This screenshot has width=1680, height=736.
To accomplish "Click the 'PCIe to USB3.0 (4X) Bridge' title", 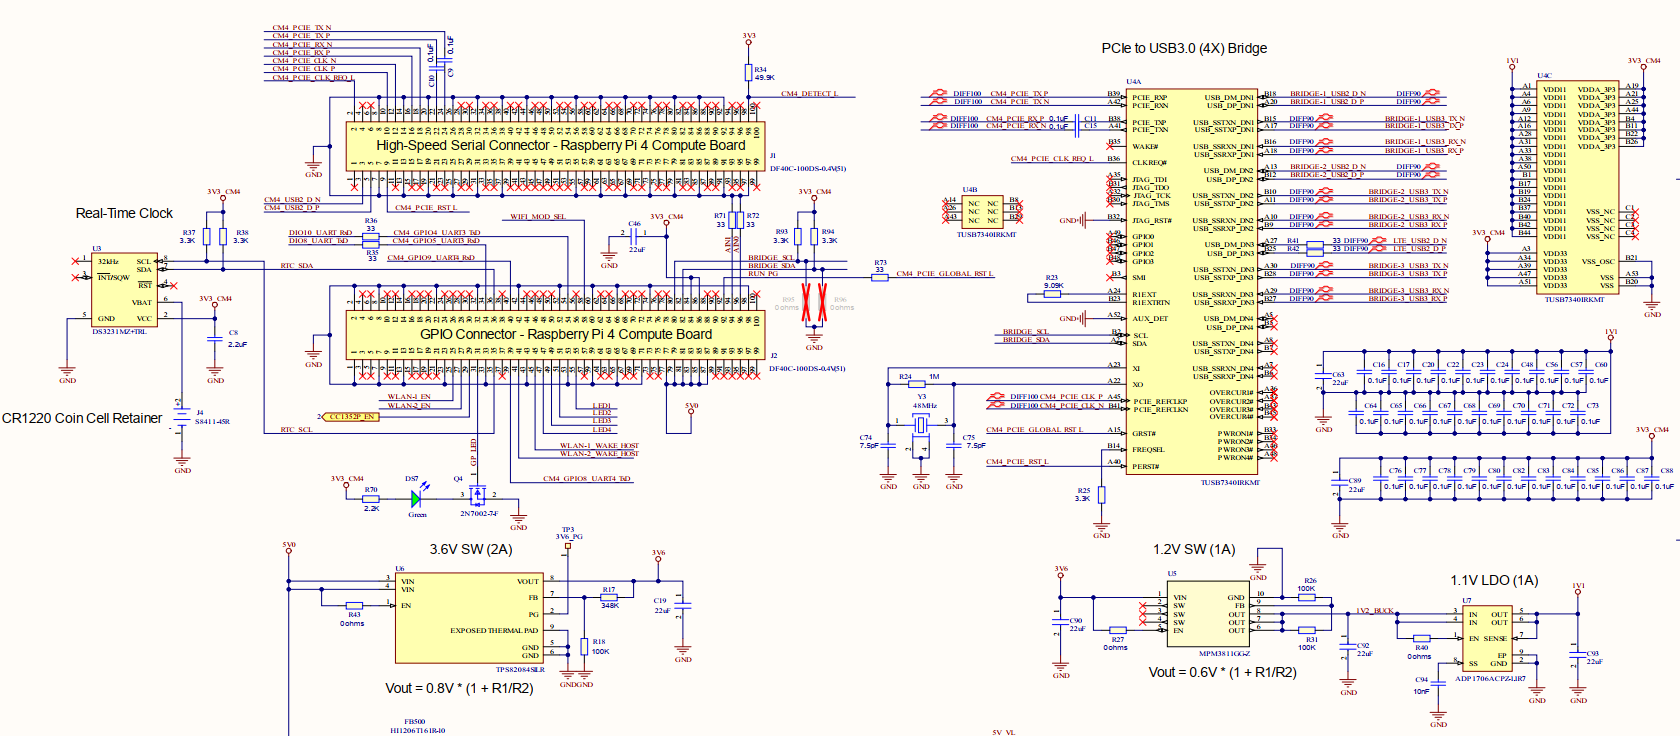I will pos(1184,48).
